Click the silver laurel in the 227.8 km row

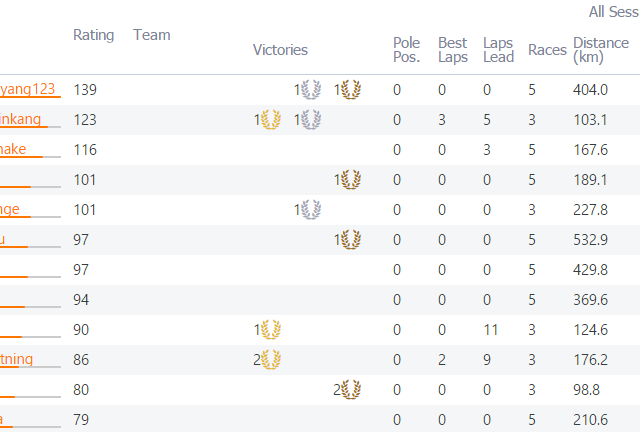coord(311,209)
